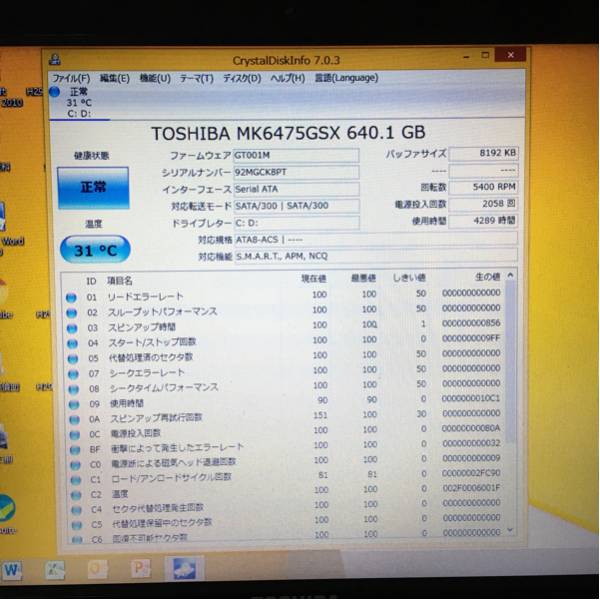Image resolution: width=600 pixels, height=600 pixels.
Task: Open PowerPoint from the taskbar
Action: point(140,569)
